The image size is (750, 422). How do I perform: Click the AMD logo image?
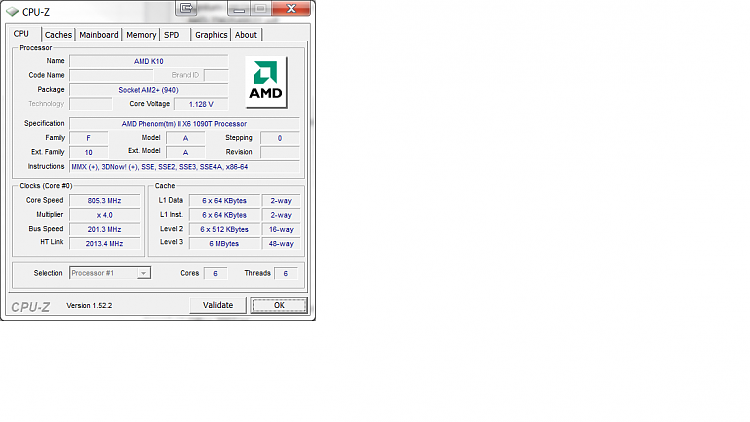266,82
